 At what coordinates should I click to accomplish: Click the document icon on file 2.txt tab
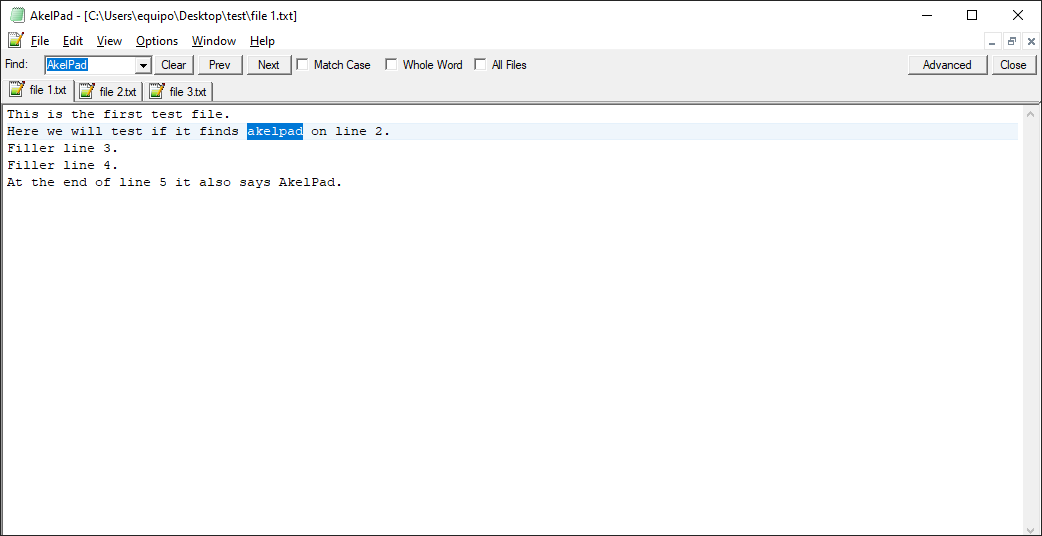[x=86, y=91]
